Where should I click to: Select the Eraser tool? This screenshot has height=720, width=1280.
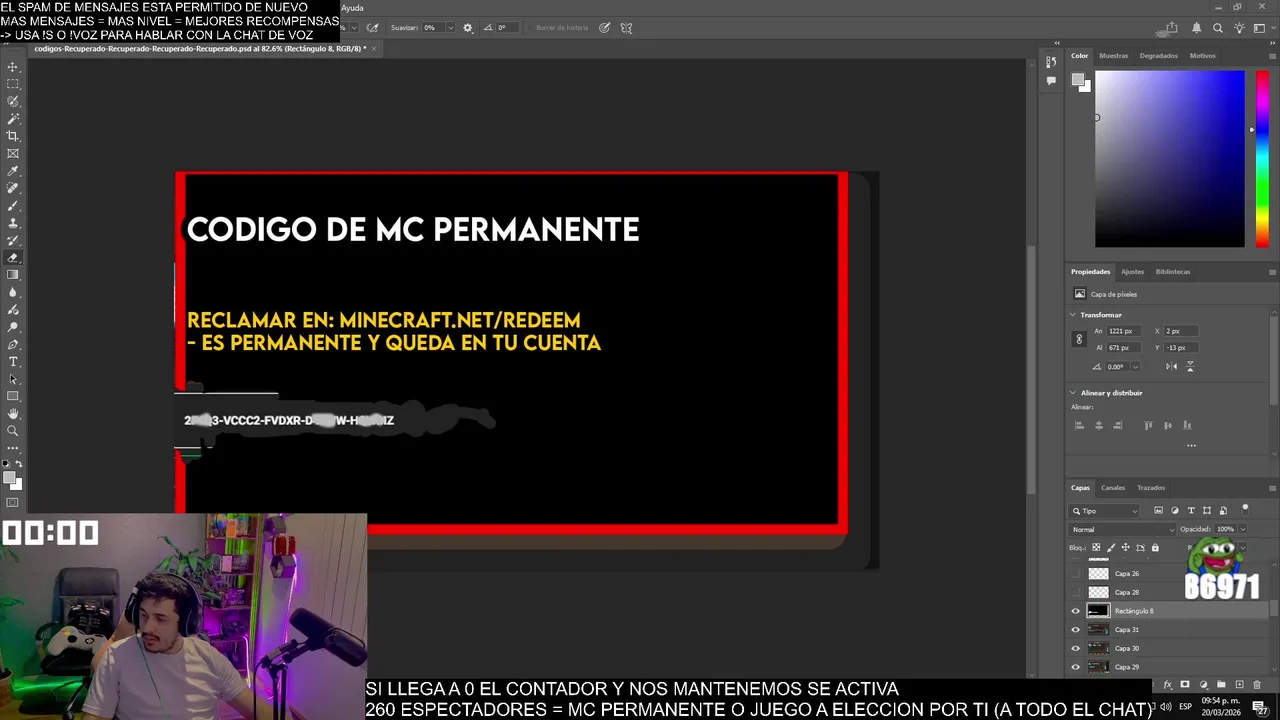click(x=13, y=257)
